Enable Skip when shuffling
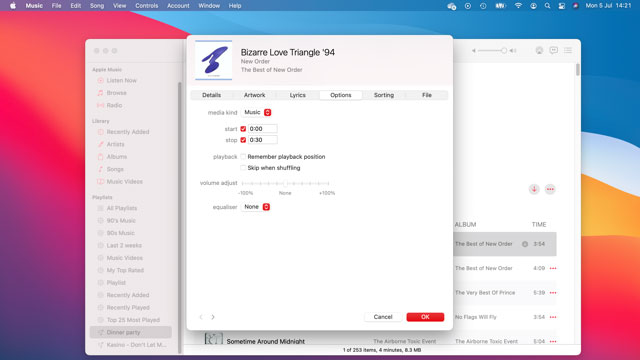640x360 pixels. (x=243, y=168)
